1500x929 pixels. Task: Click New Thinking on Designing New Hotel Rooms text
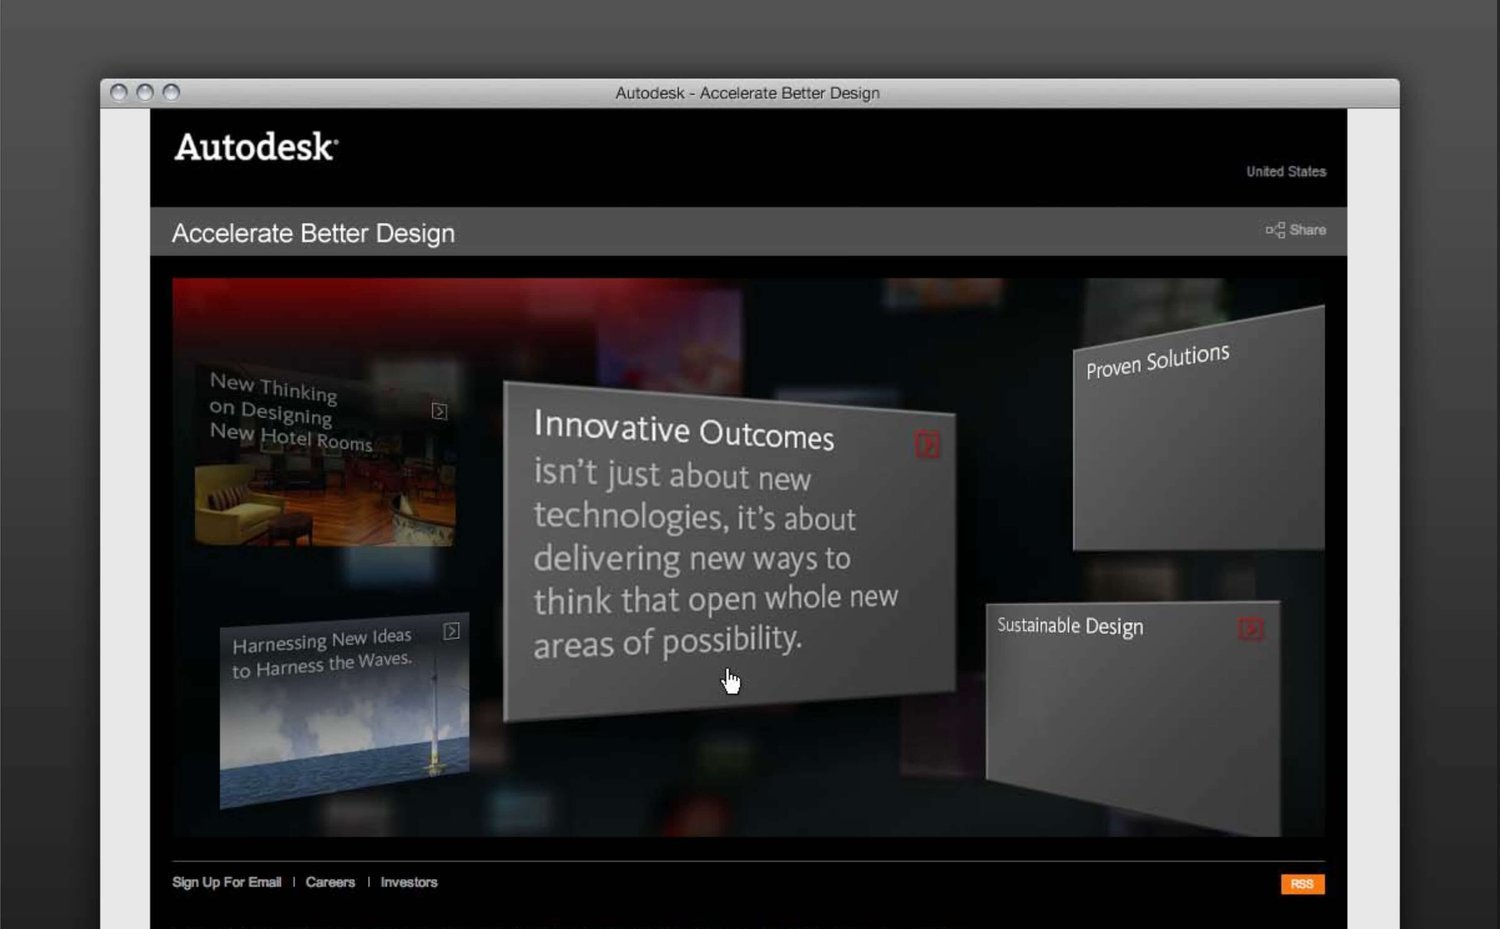coord(289,411)
